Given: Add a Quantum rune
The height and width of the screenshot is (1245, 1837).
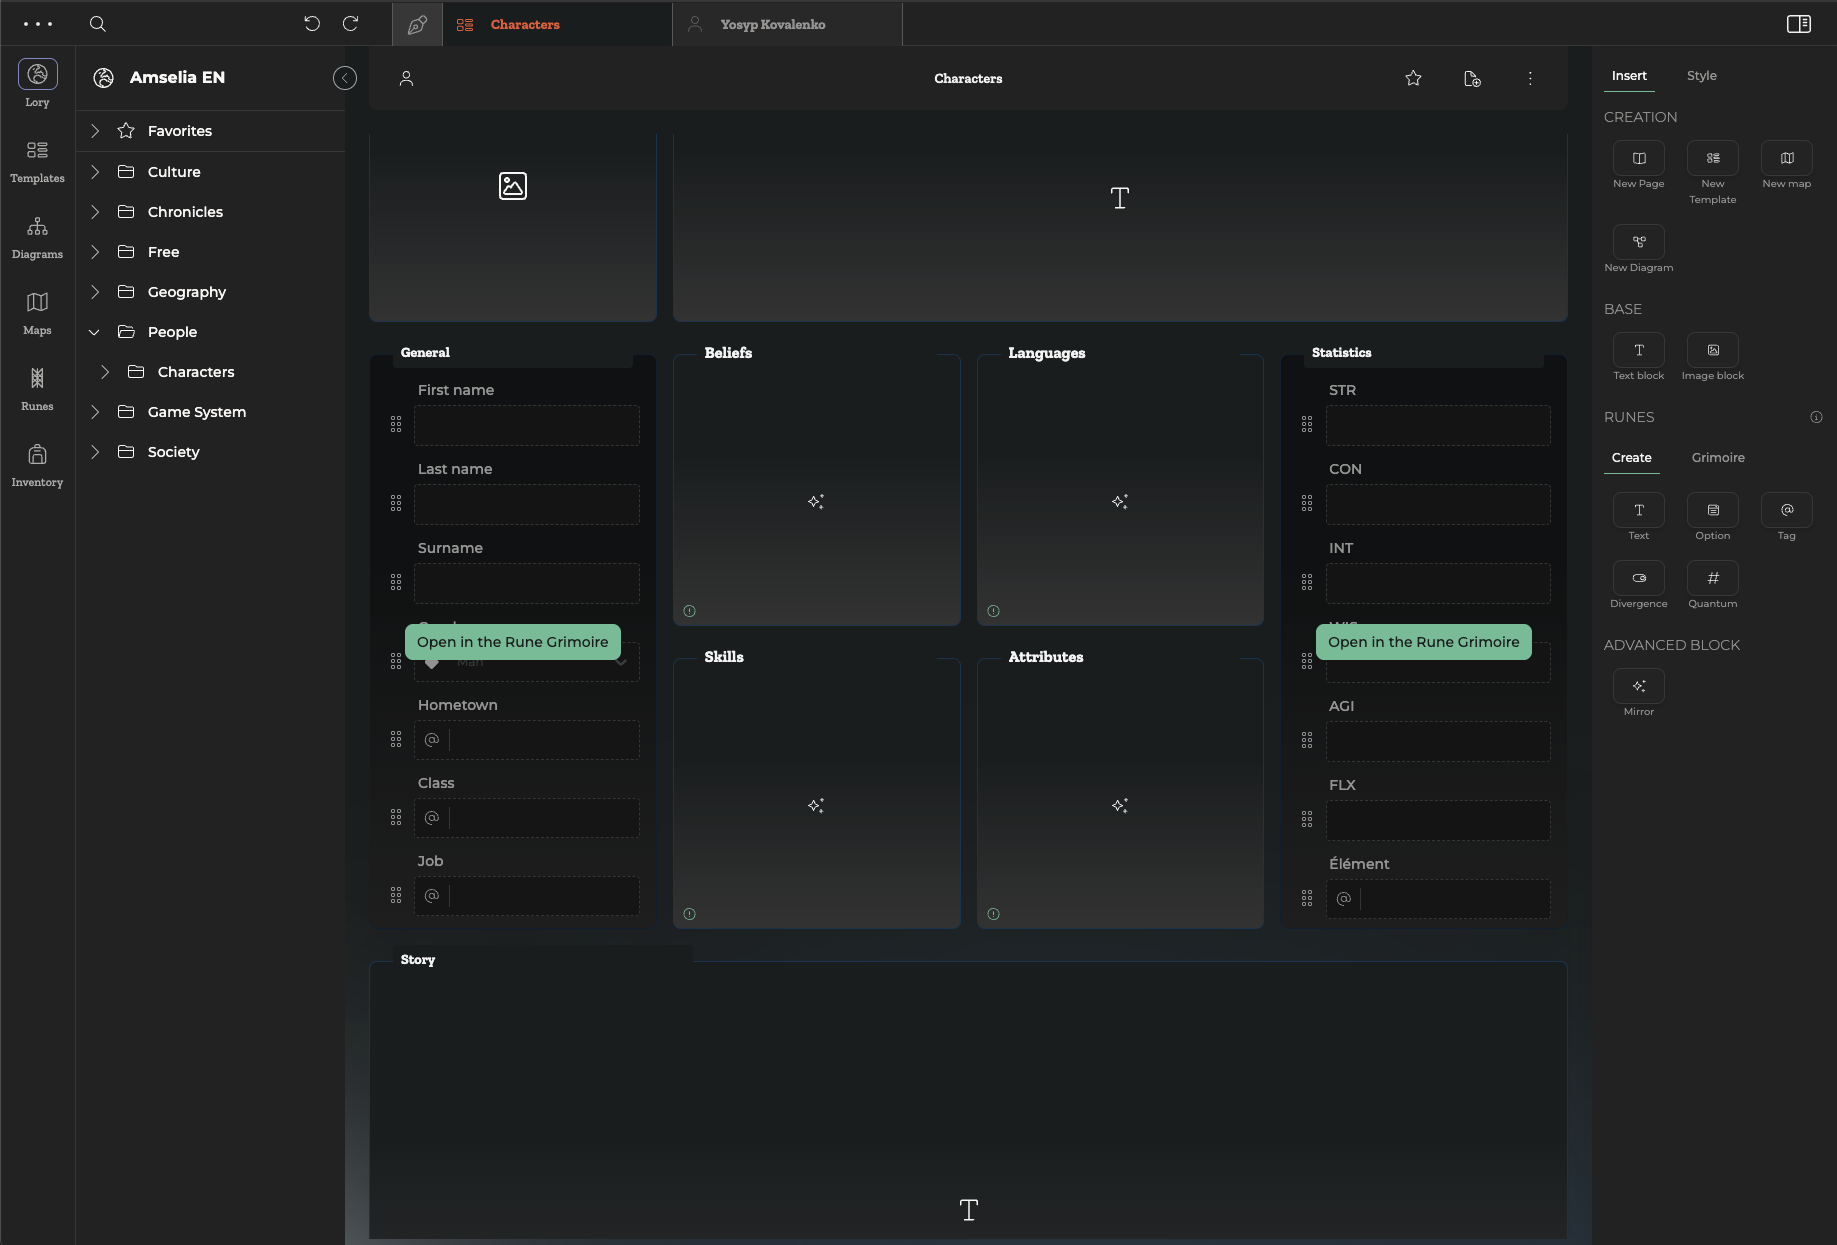Looking at the screenshot, I should click(x=1712, y=579).
